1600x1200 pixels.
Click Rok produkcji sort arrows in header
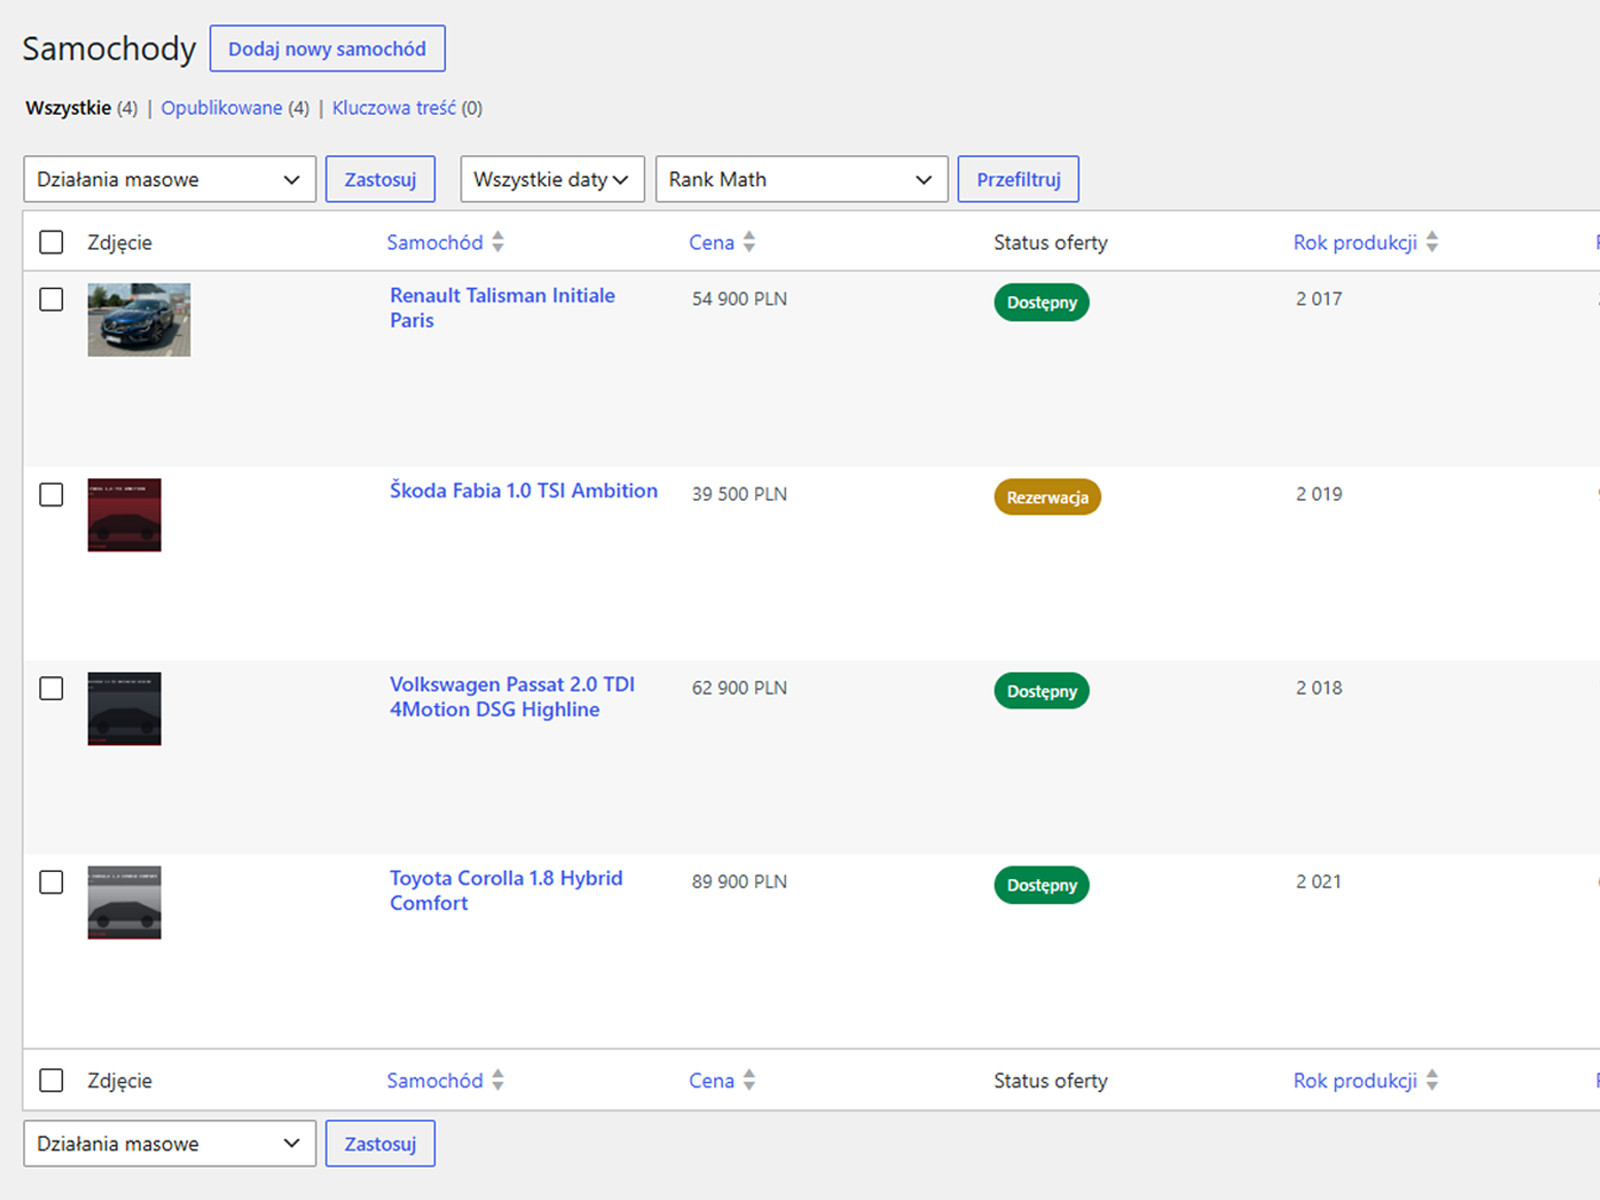click(x=1432, y=242)
